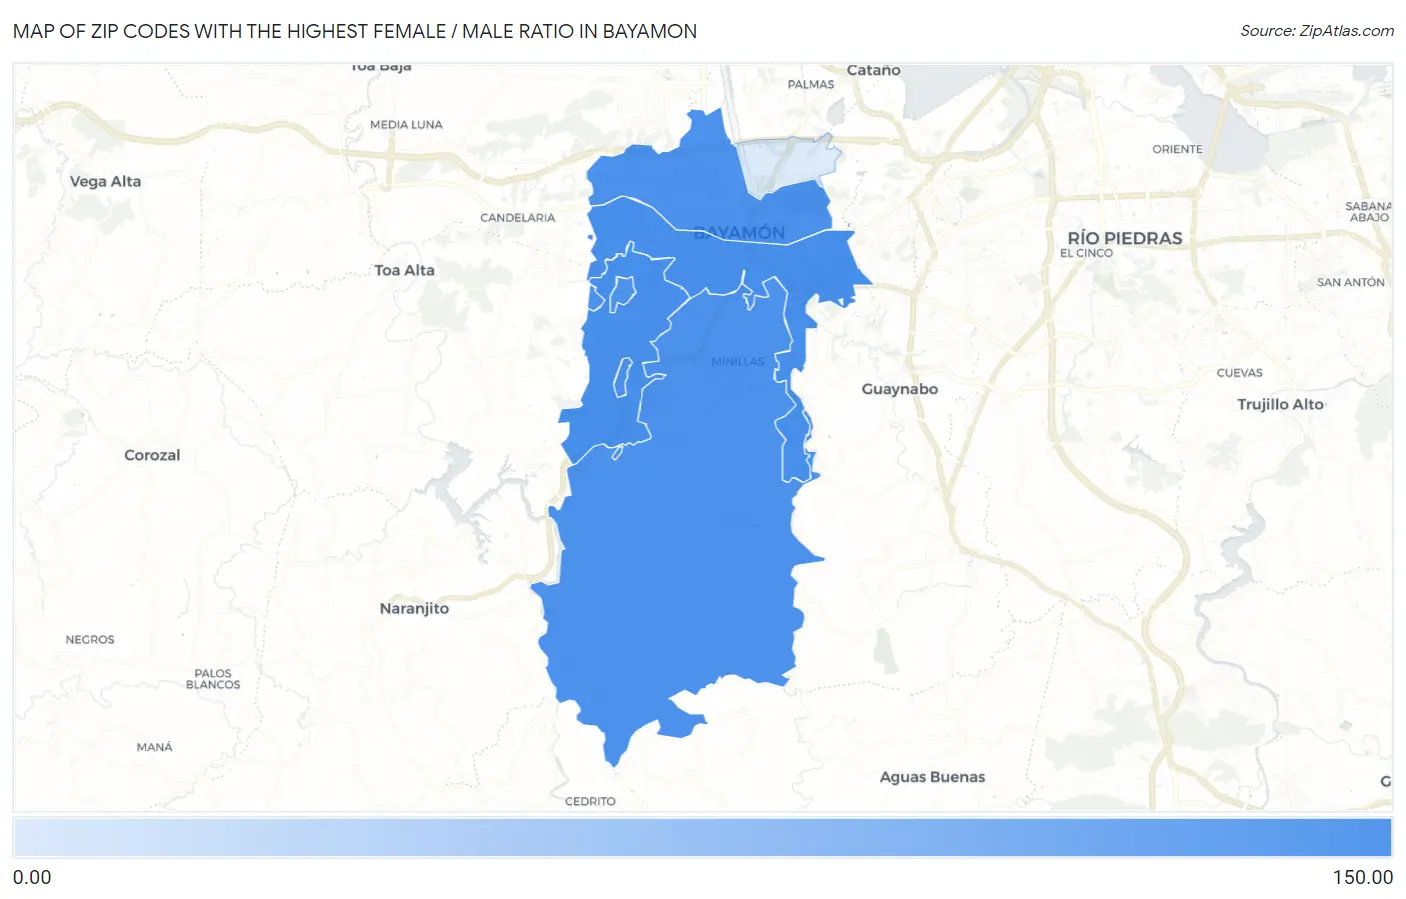Click the MINILLAS label inside the map
1406x899 pixels.
[738, 361]
